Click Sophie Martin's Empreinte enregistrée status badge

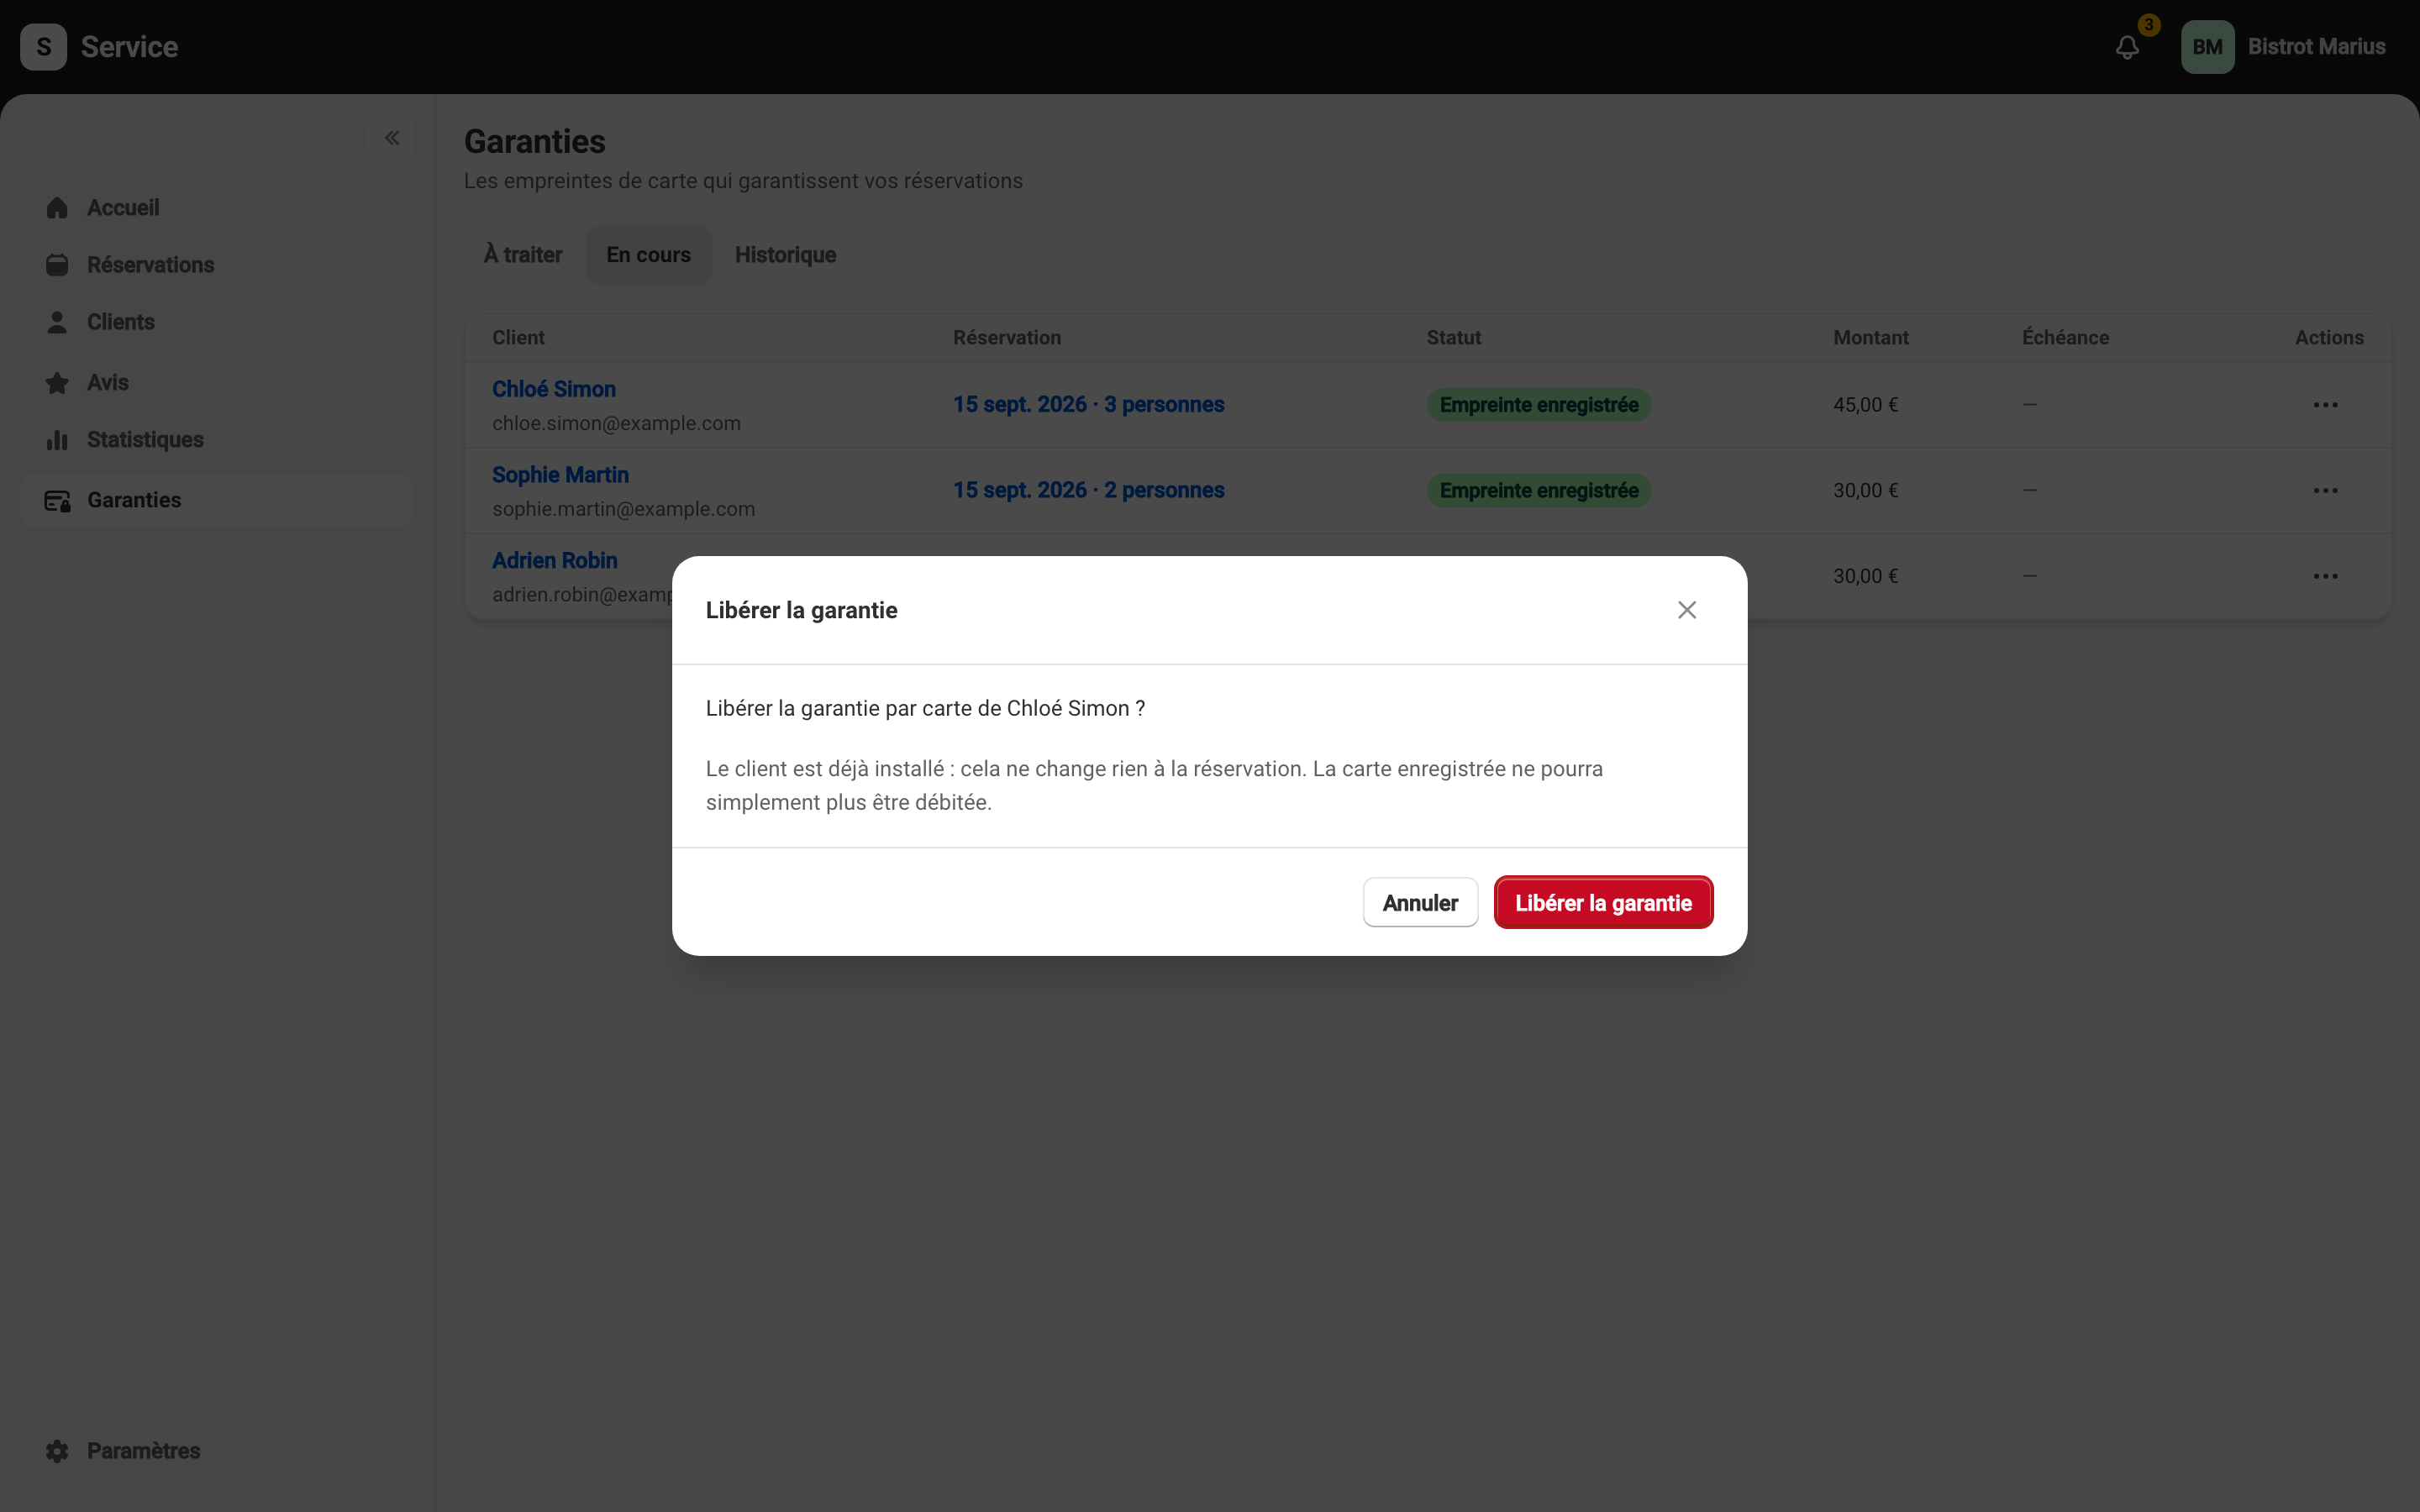pos(1539,491)
